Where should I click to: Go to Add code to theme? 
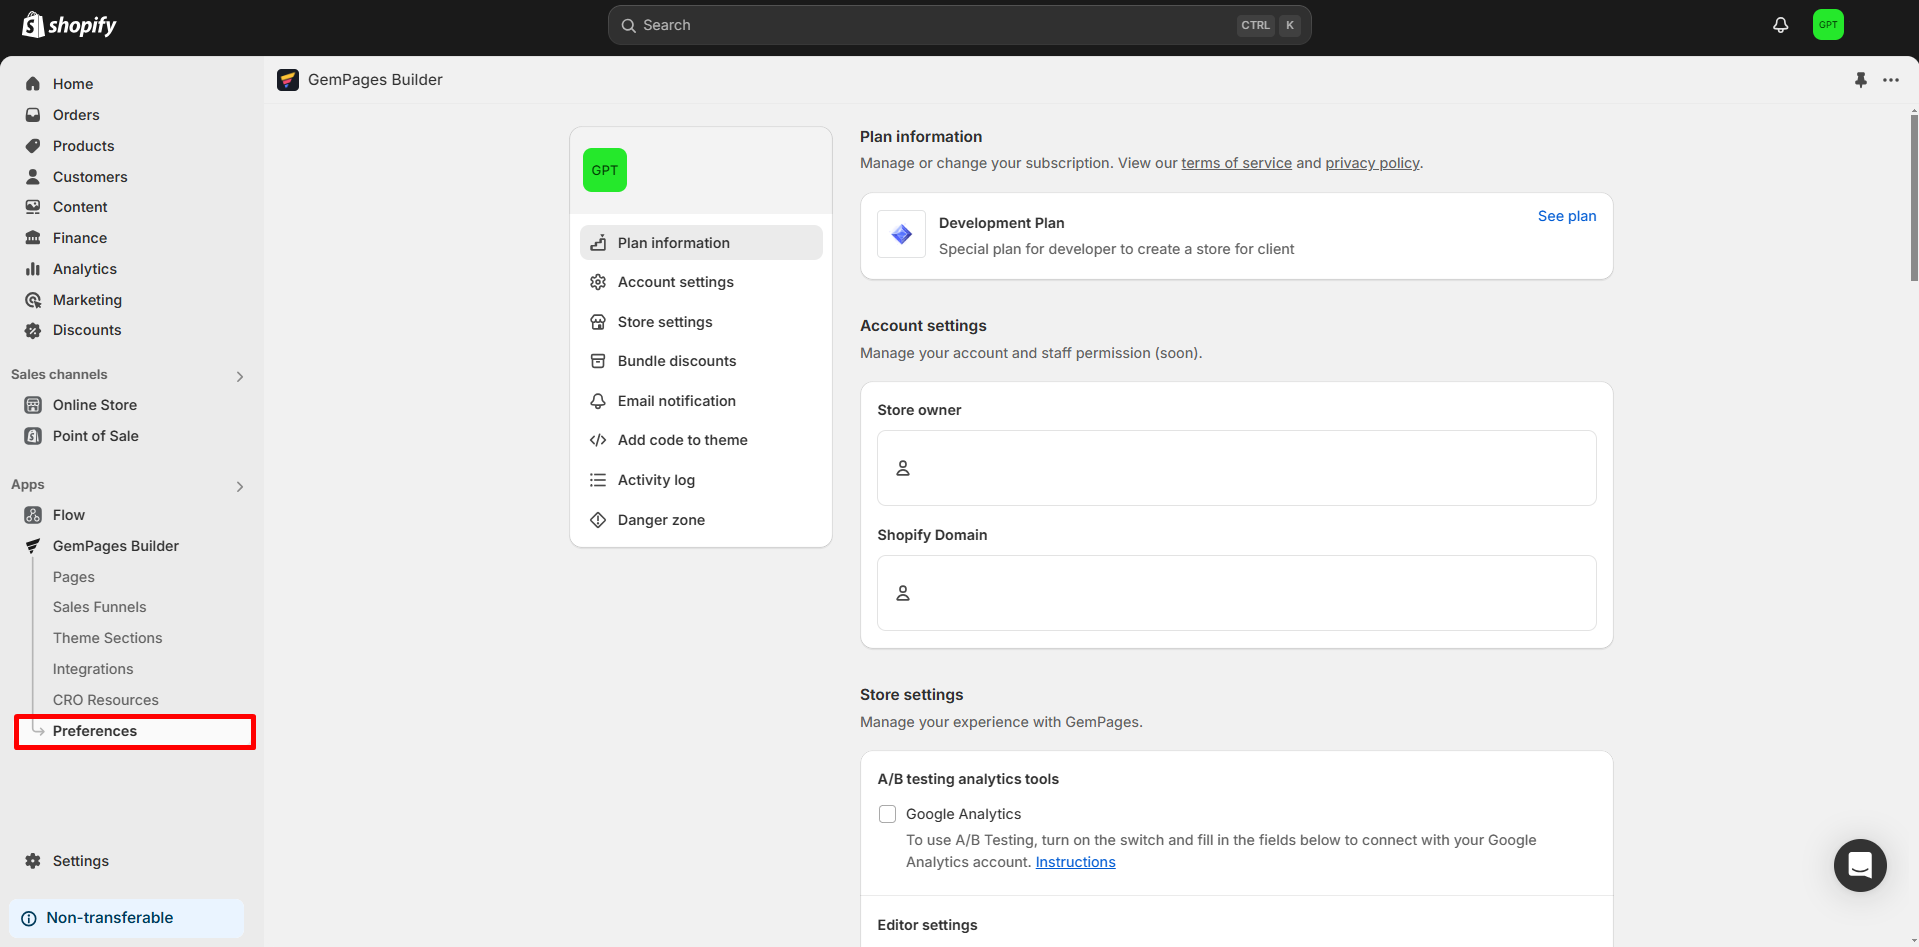click(682, 440)
